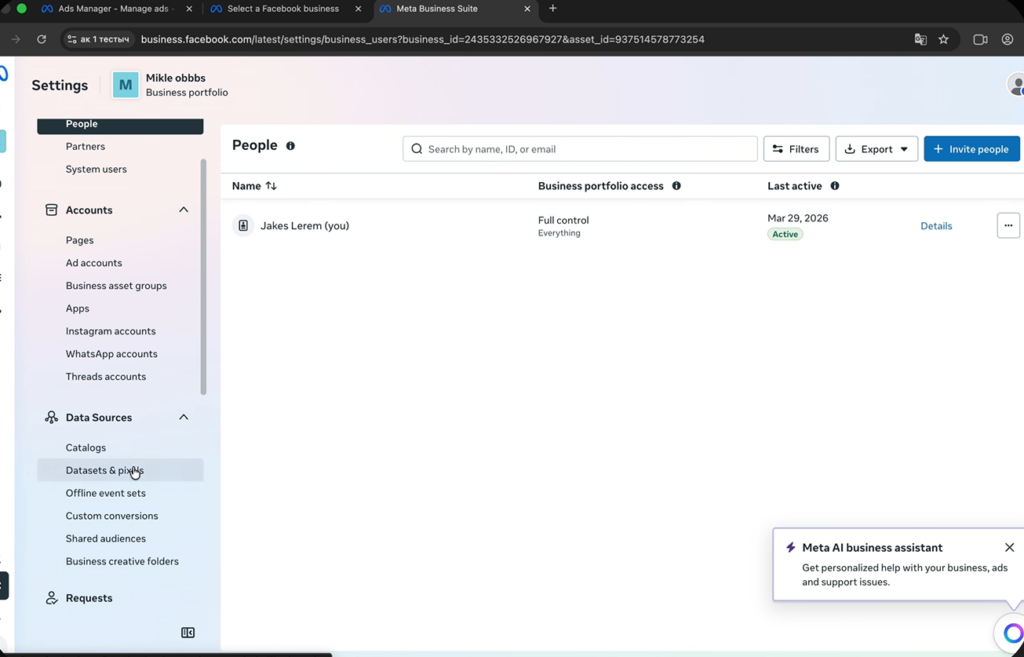This screenshot has height=657, width=1024.
Task: Click the Full control access text
Action: (x=563, y=220)
